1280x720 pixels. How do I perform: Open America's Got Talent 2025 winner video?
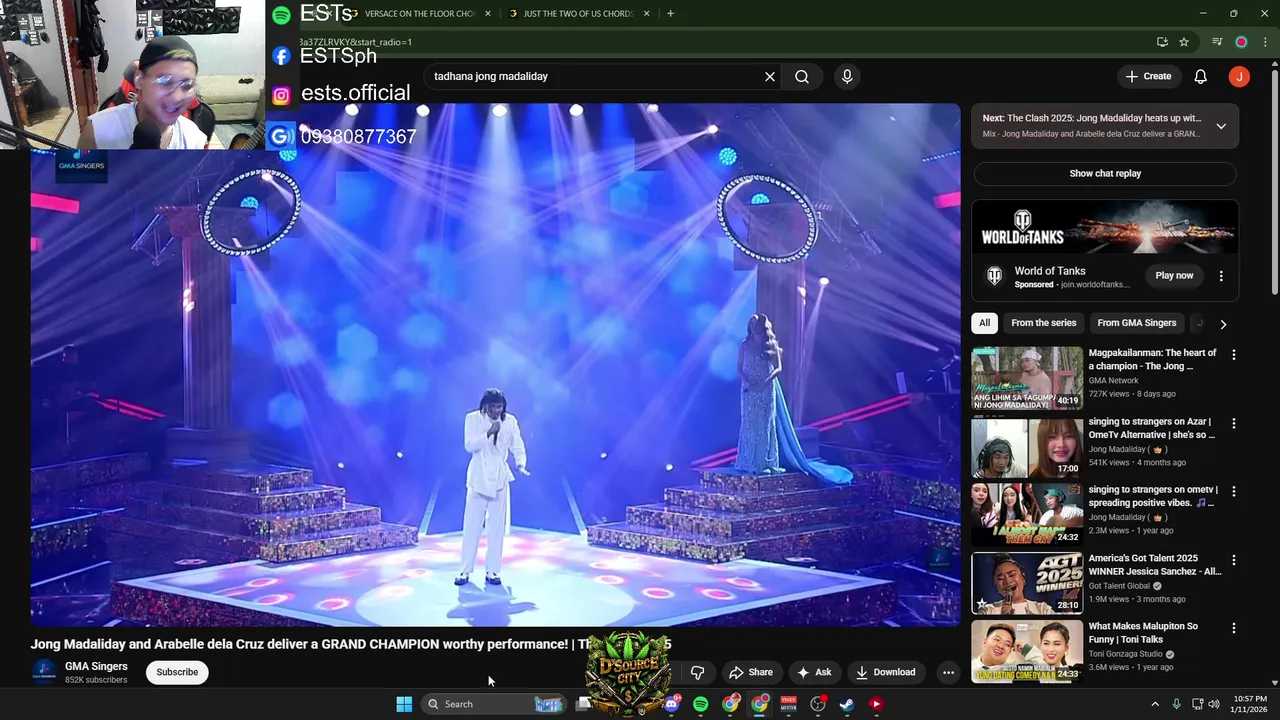pos(1155,565)
